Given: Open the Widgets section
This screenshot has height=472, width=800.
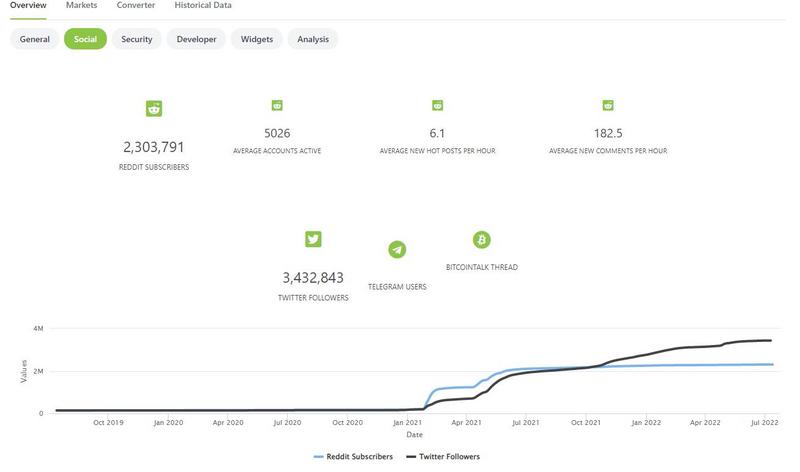Looking at the screenshot, I should (x=255, y=39).
